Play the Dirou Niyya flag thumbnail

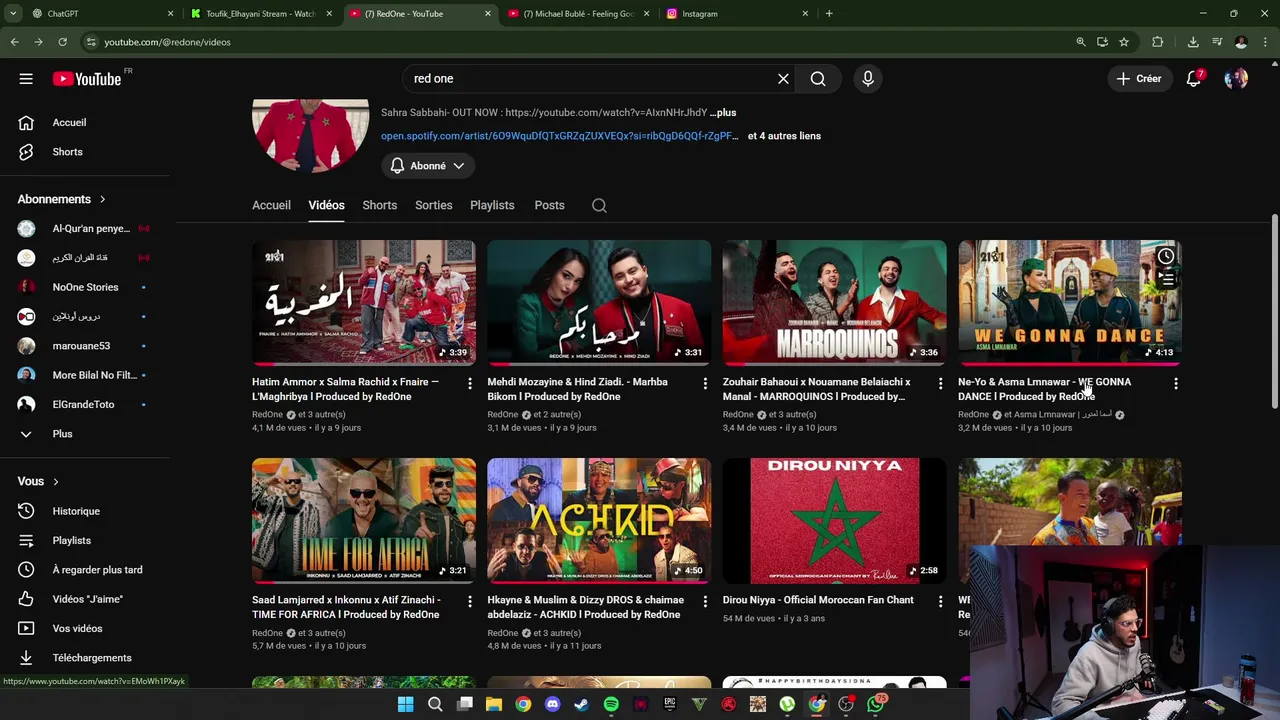(834, 521)
